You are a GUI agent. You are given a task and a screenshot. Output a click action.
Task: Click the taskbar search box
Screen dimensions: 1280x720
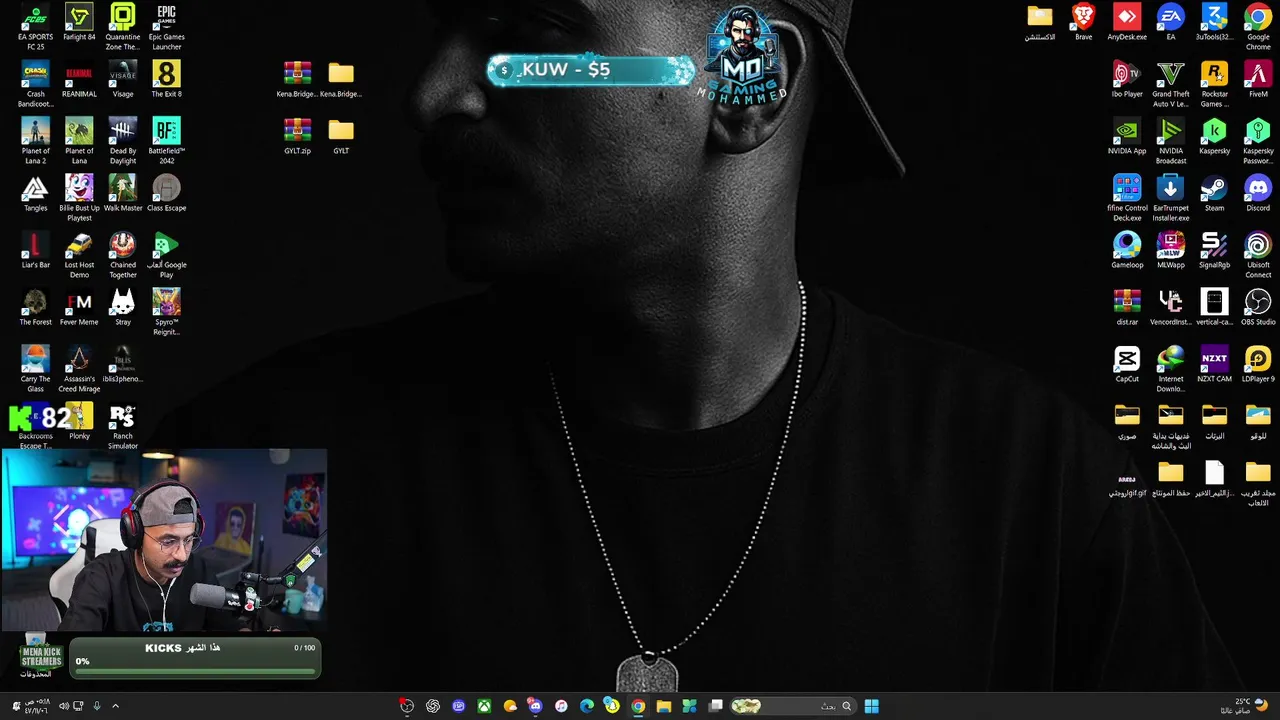click(x=793, y=706)
